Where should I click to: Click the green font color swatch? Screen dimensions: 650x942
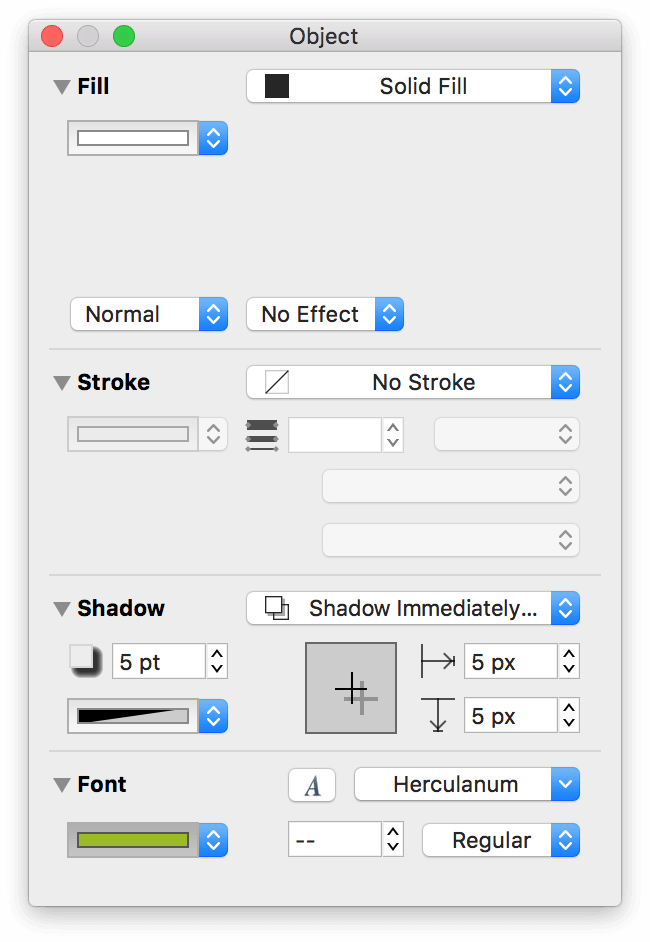coord(133,840)
